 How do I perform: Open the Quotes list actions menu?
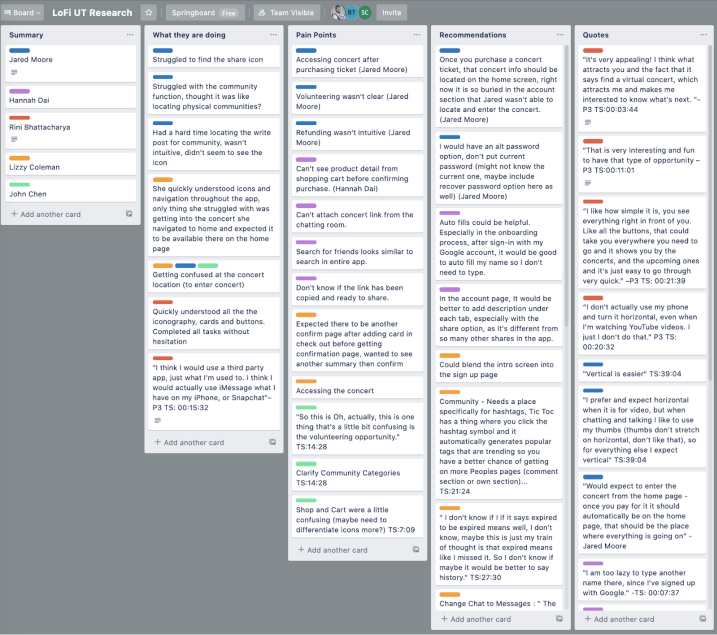pos(703,35)
